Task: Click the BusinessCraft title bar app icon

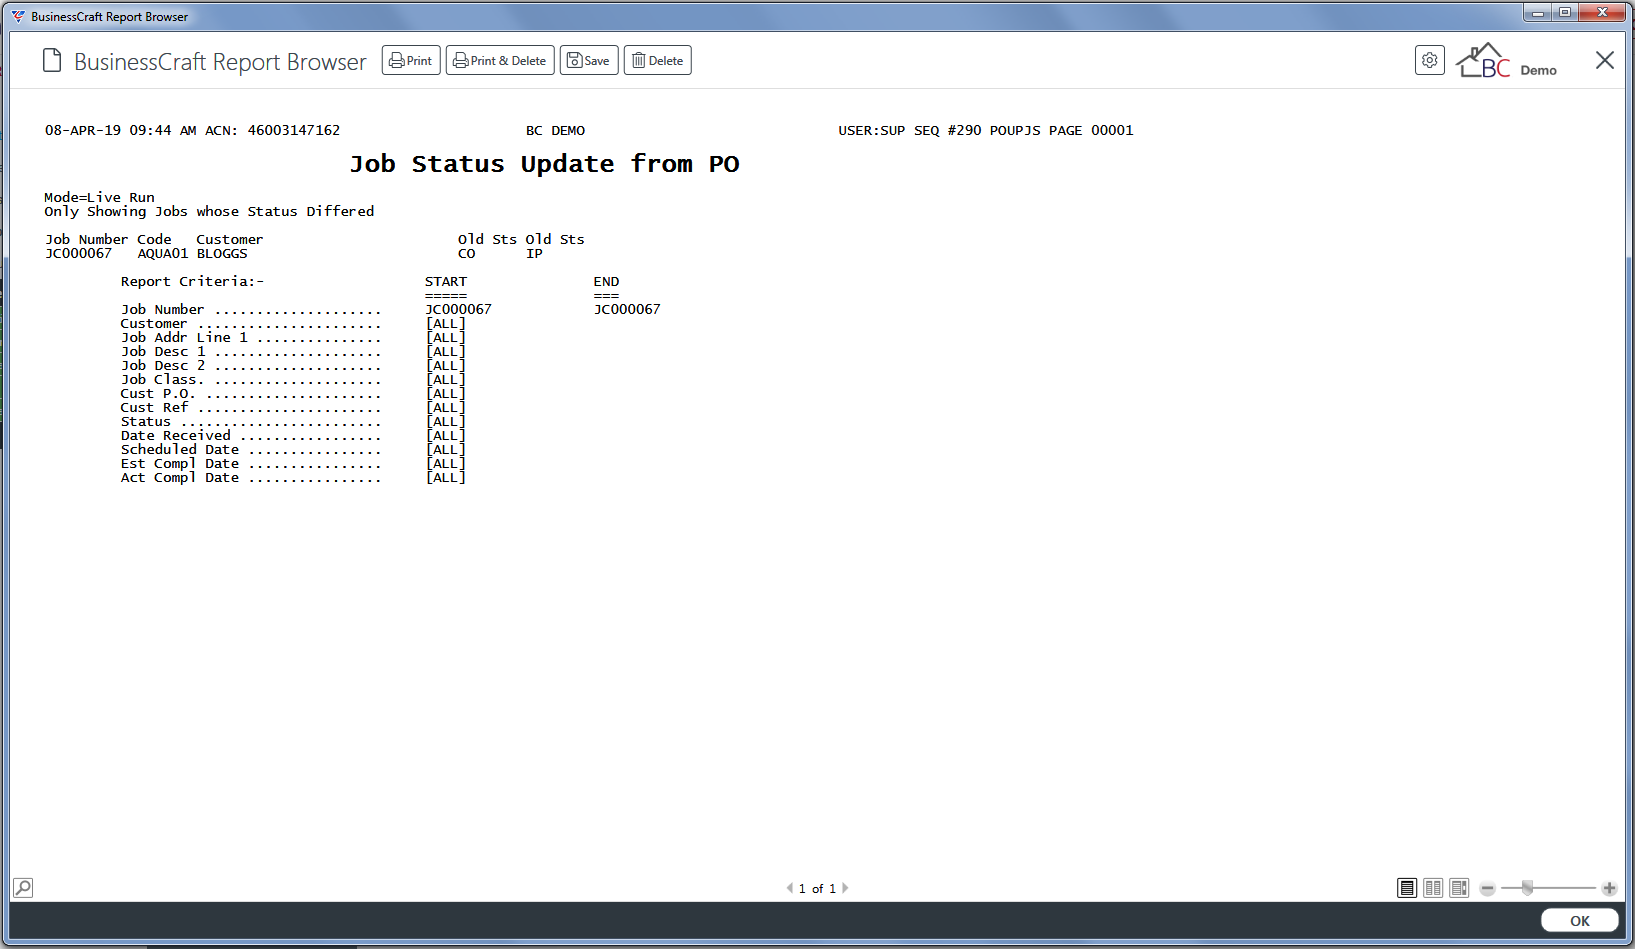Action: (18, 16)
